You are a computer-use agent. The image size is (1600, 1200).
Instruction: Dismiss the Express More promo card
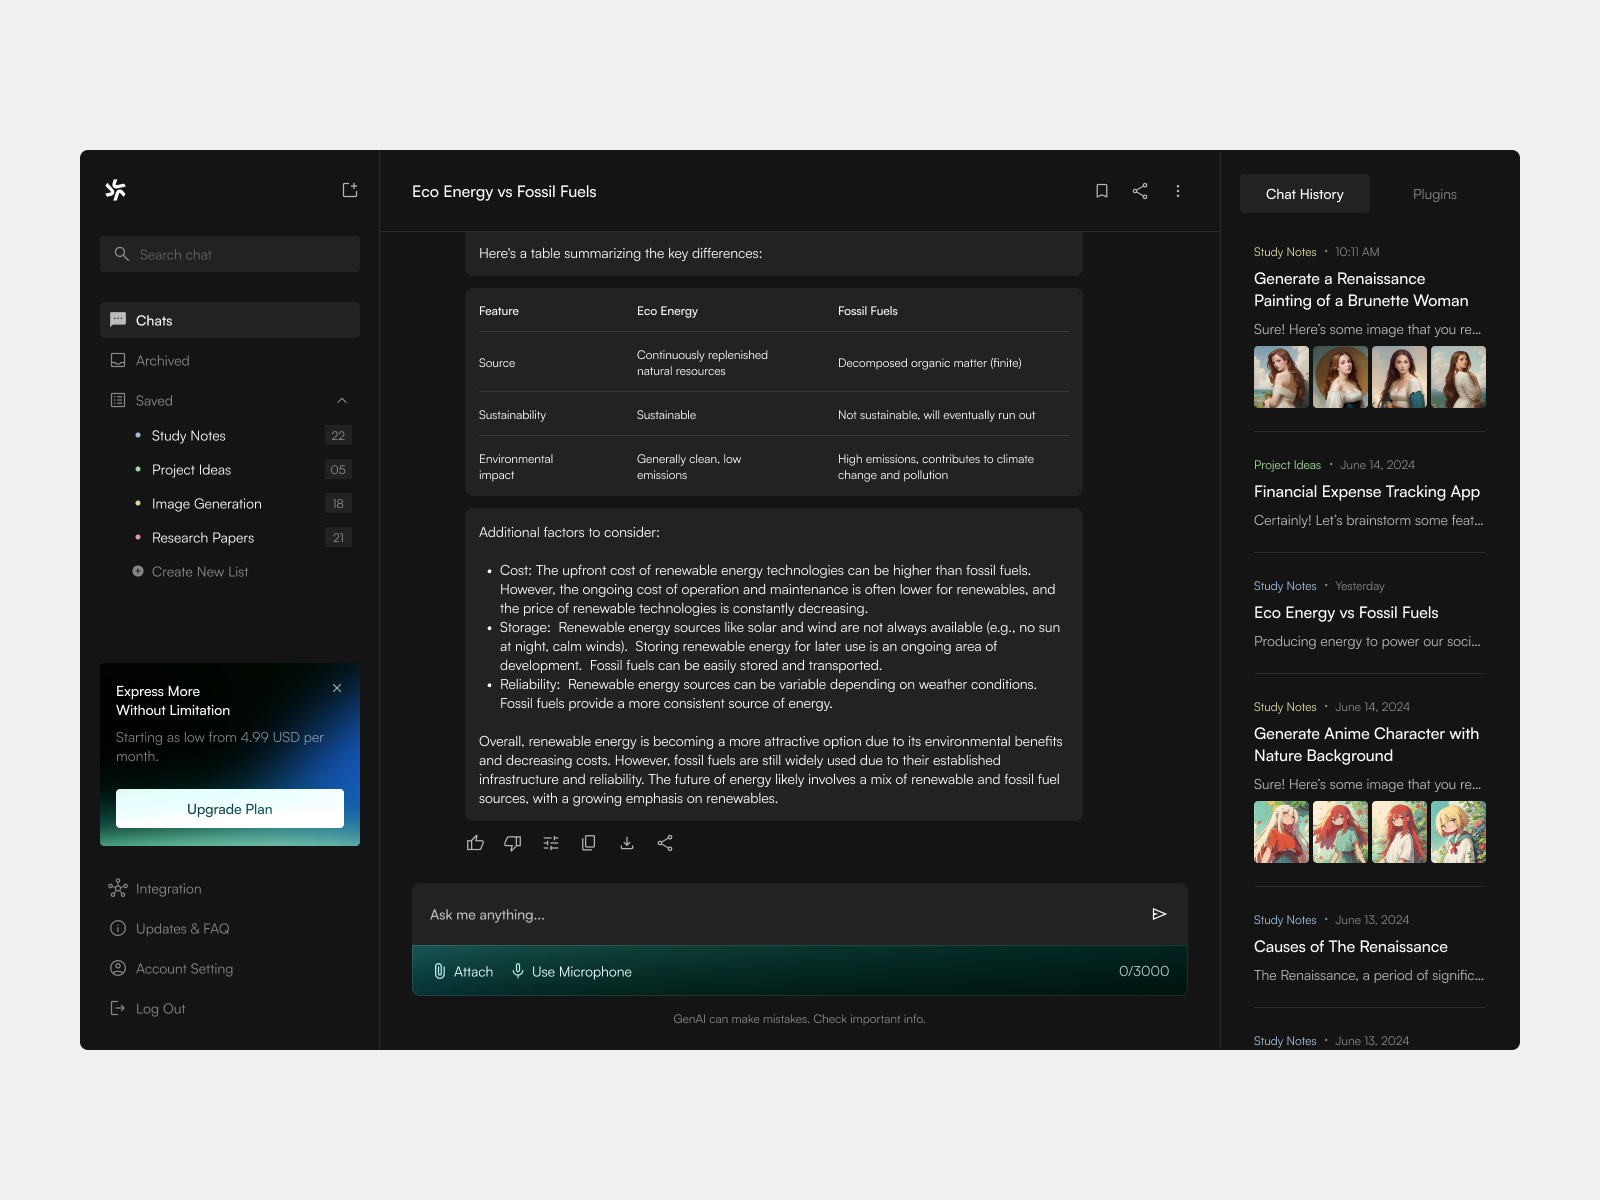[x=337, y=688]
